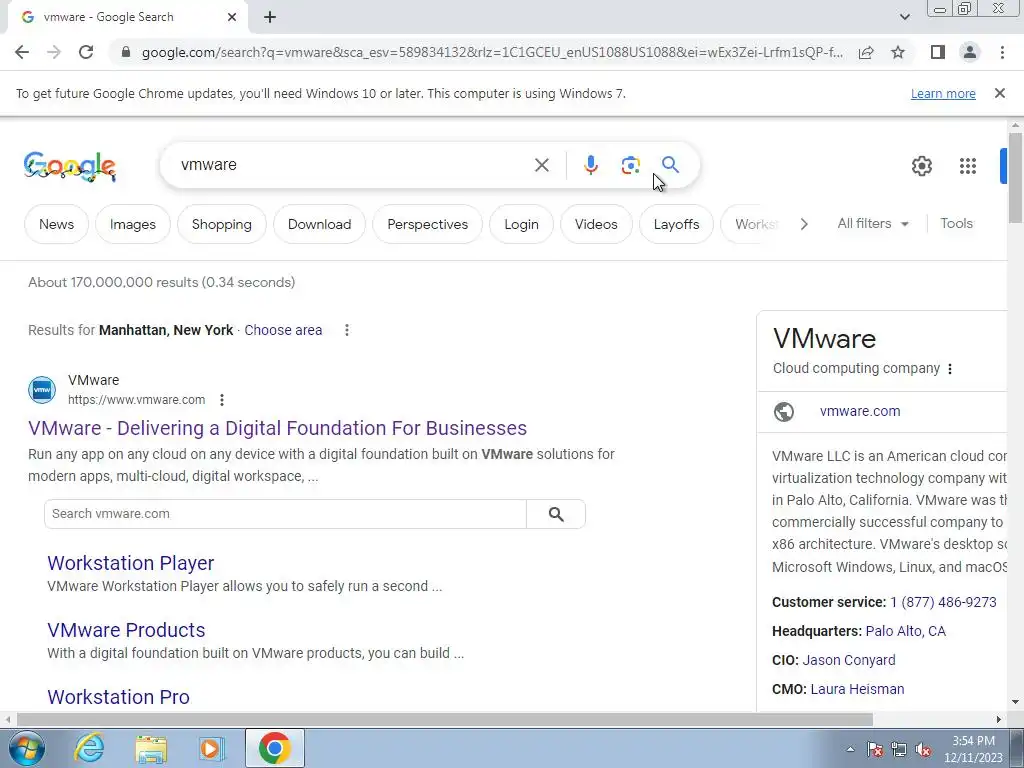Click the Jason Conyard CIO link
1024x768 pixels.
(x=849, y=660)
